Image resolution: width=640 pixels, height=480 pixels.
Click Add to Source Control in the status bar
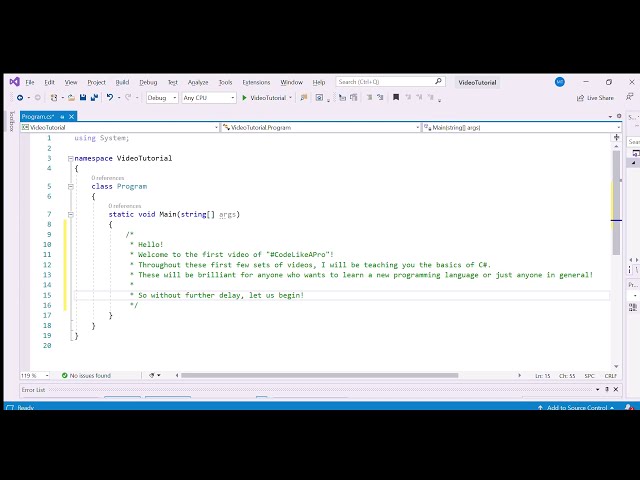[x=576, y=407]
